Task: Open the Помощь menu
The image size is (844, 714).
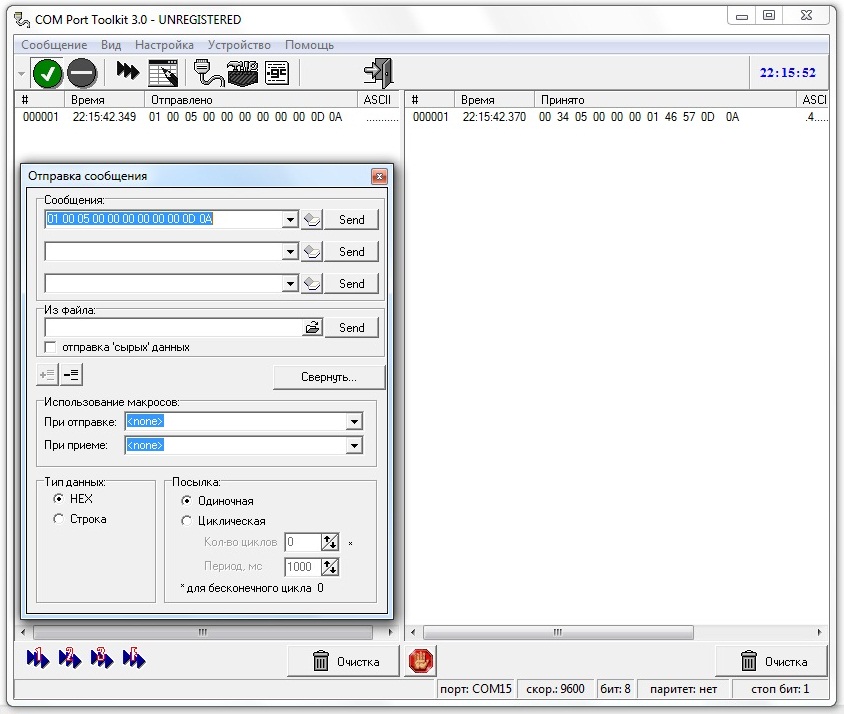Action: click(x=310, y=45)
